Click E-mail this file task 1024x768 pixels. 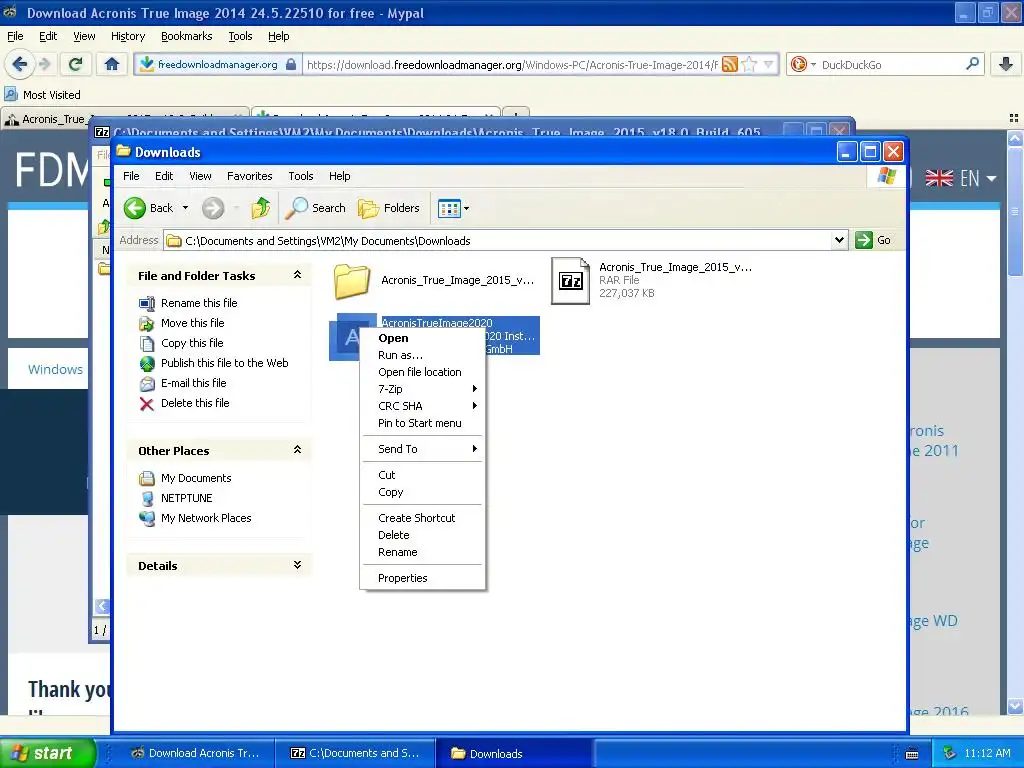pyautogui.click(x=193, y=383)
